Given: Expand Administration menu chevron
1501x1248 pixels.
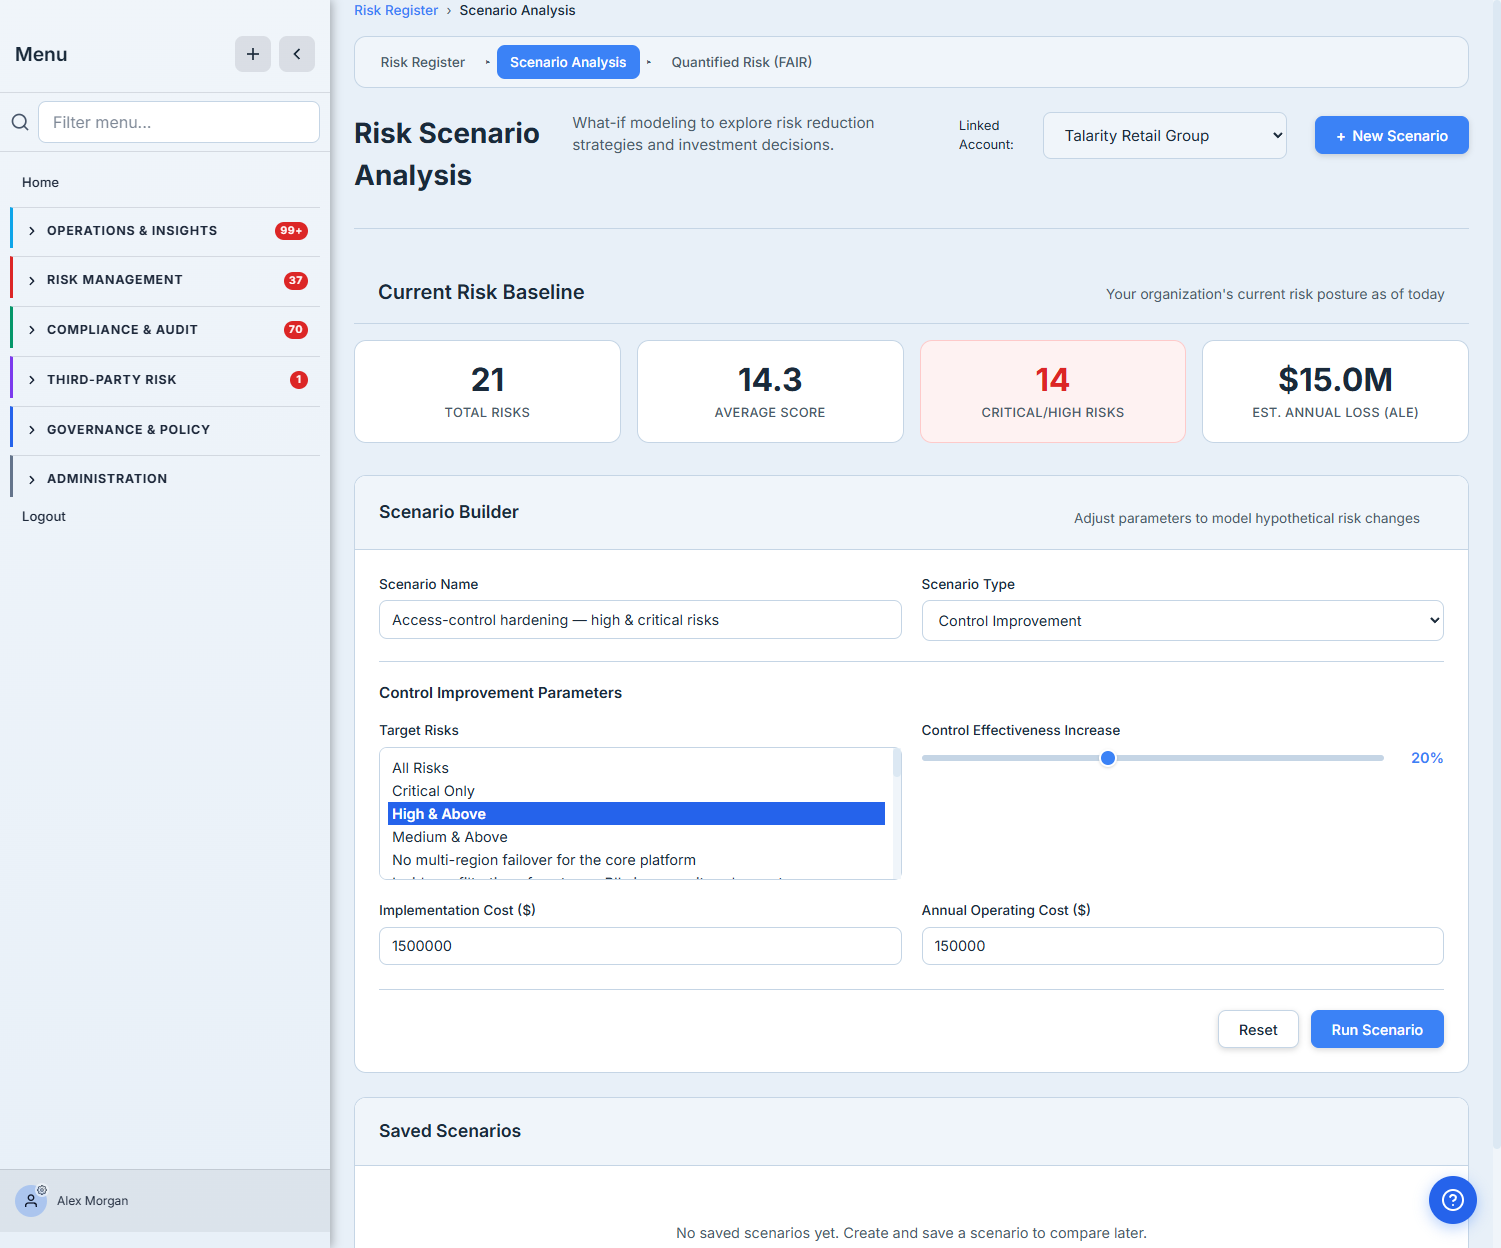Looking at the screenshot, I should point(32,479).
